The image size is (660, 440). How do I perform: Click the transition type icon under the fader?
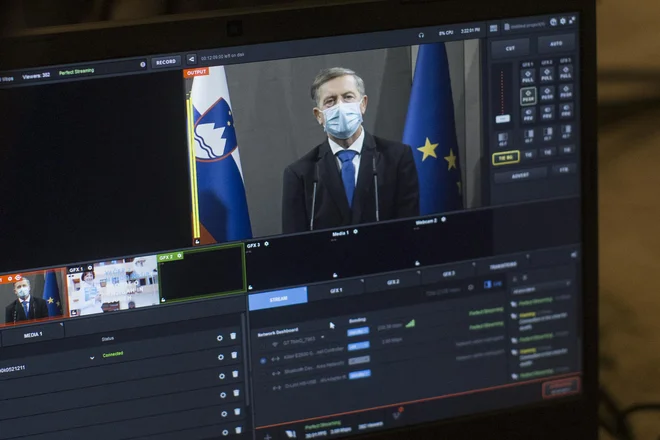point(503,138)
